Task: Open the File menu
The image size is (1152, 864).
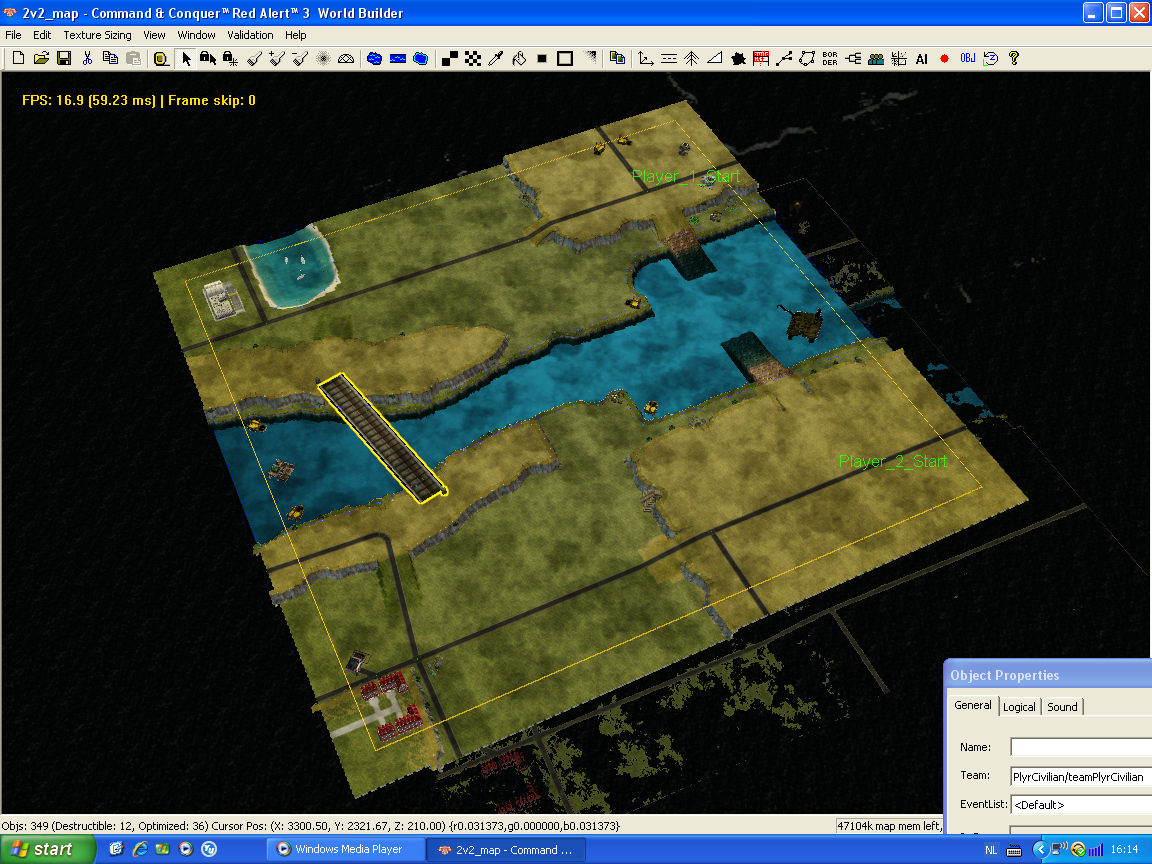Action: 13,35
